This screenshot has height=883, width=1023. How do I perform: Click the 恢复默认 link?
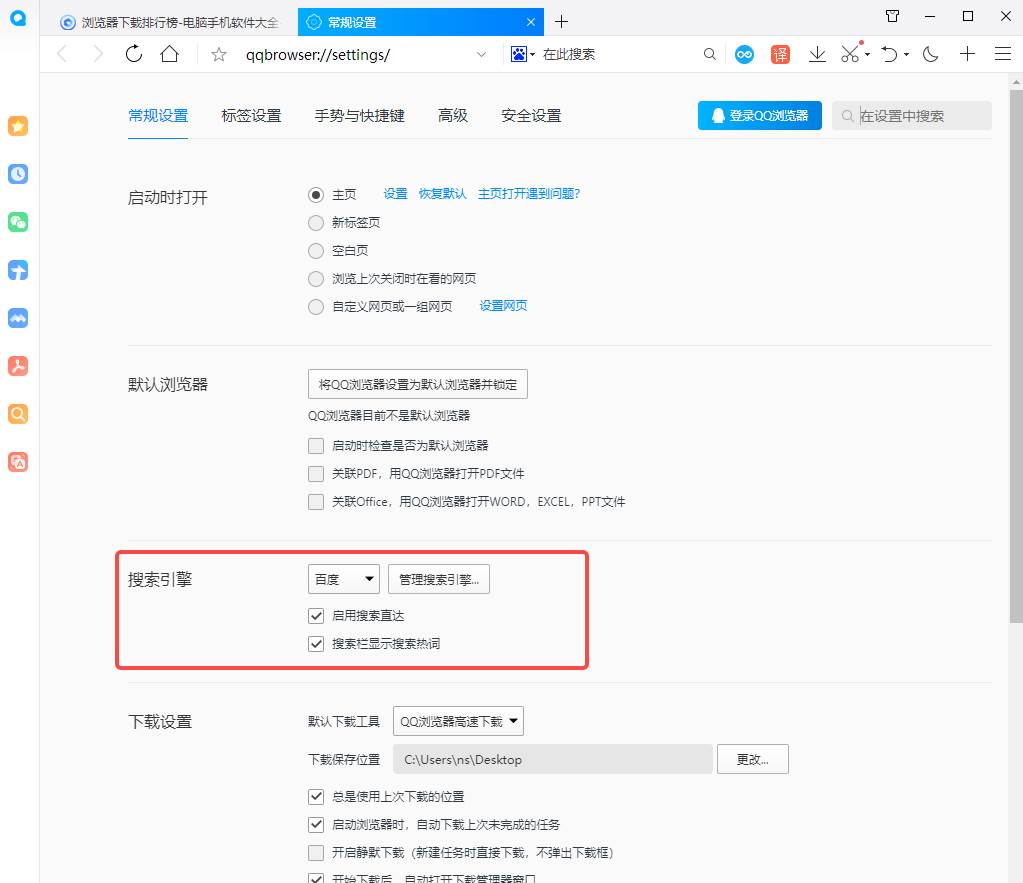tap(442, 194)
